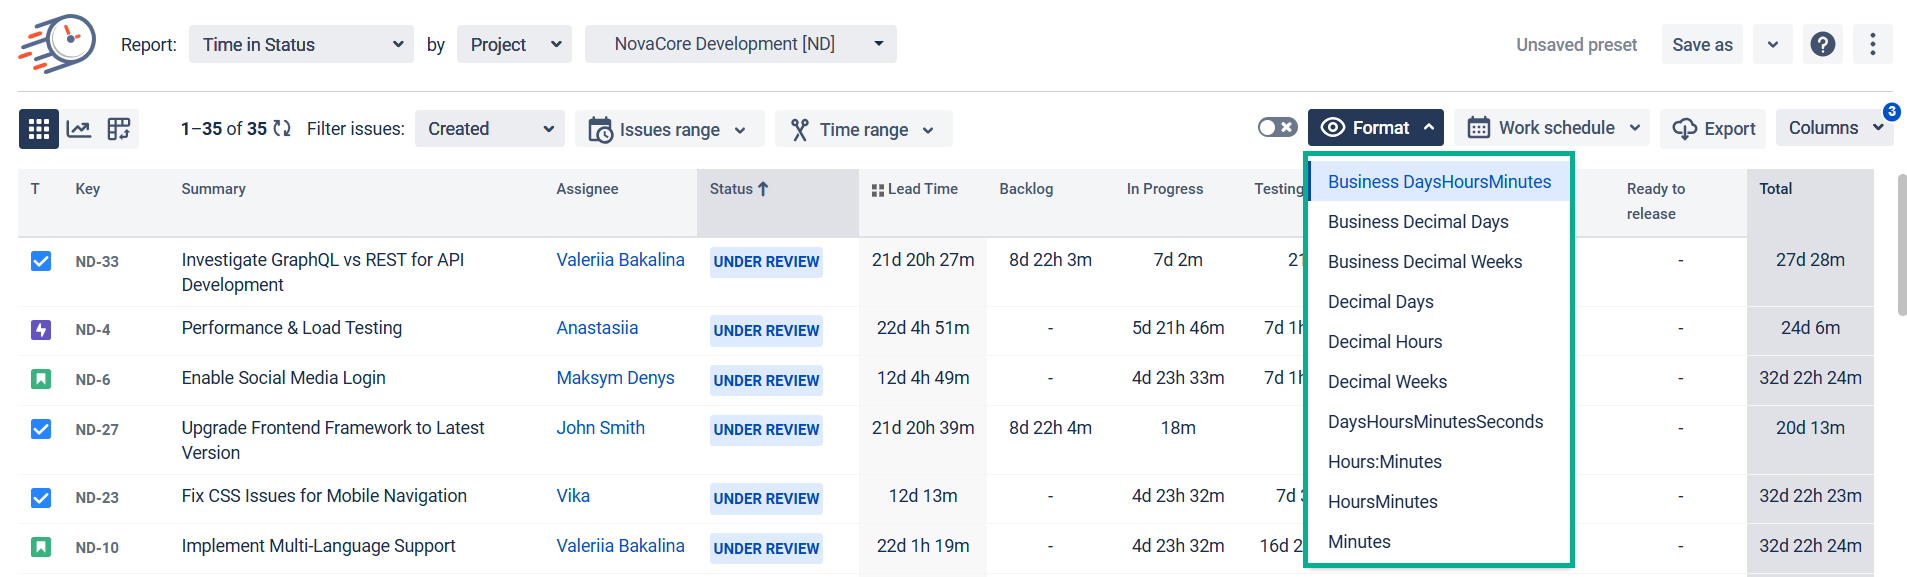Open the pivot table view icon
The width and height of the screenshot is (1907, 577).
(x=119, y=129)
